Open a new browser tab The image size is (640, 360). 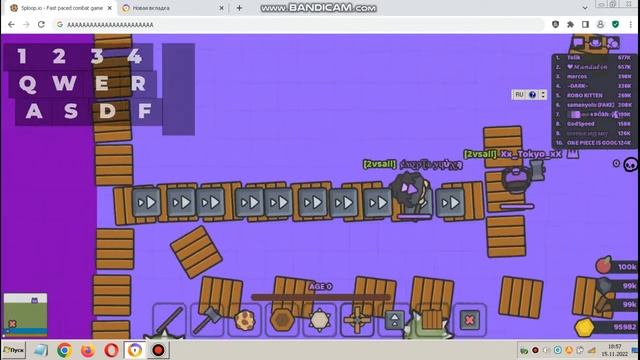coord(239,8)
